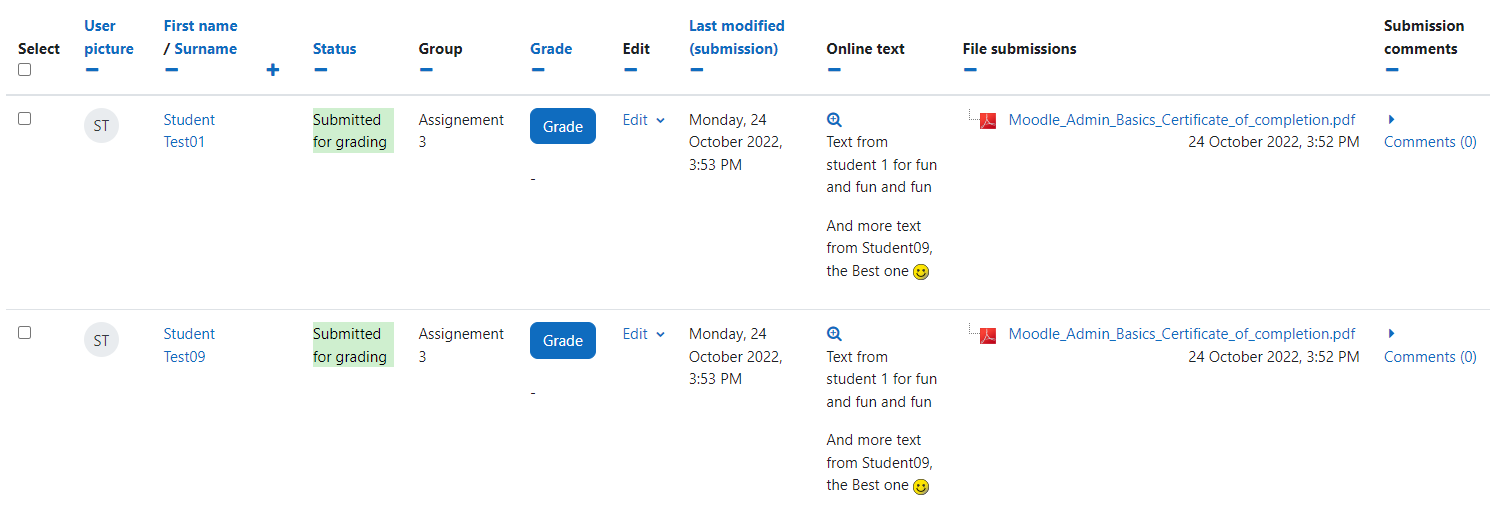This screenshot has width=1490, height=506.
Task: Click the plus icon beside Surname column
Action: (x=272, y=70)
